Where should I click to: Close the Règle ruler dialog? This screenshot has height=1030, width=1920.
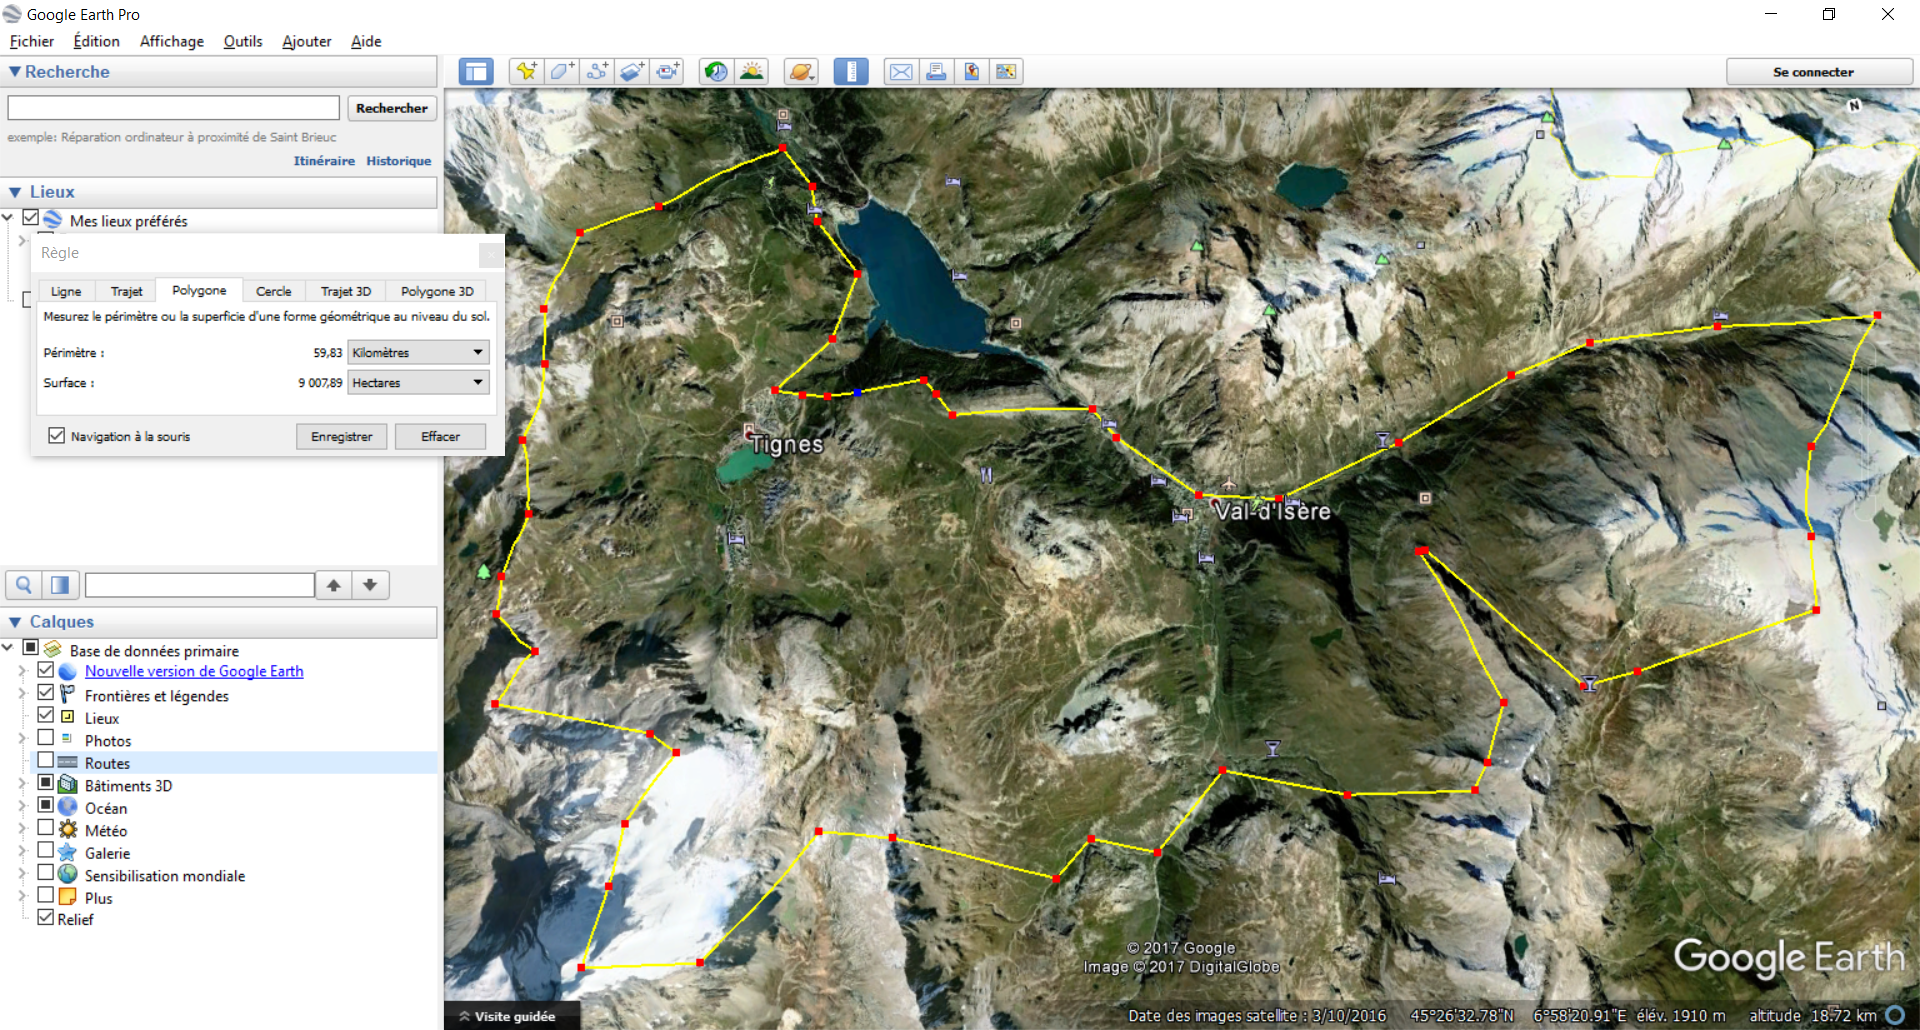[491, 254]
